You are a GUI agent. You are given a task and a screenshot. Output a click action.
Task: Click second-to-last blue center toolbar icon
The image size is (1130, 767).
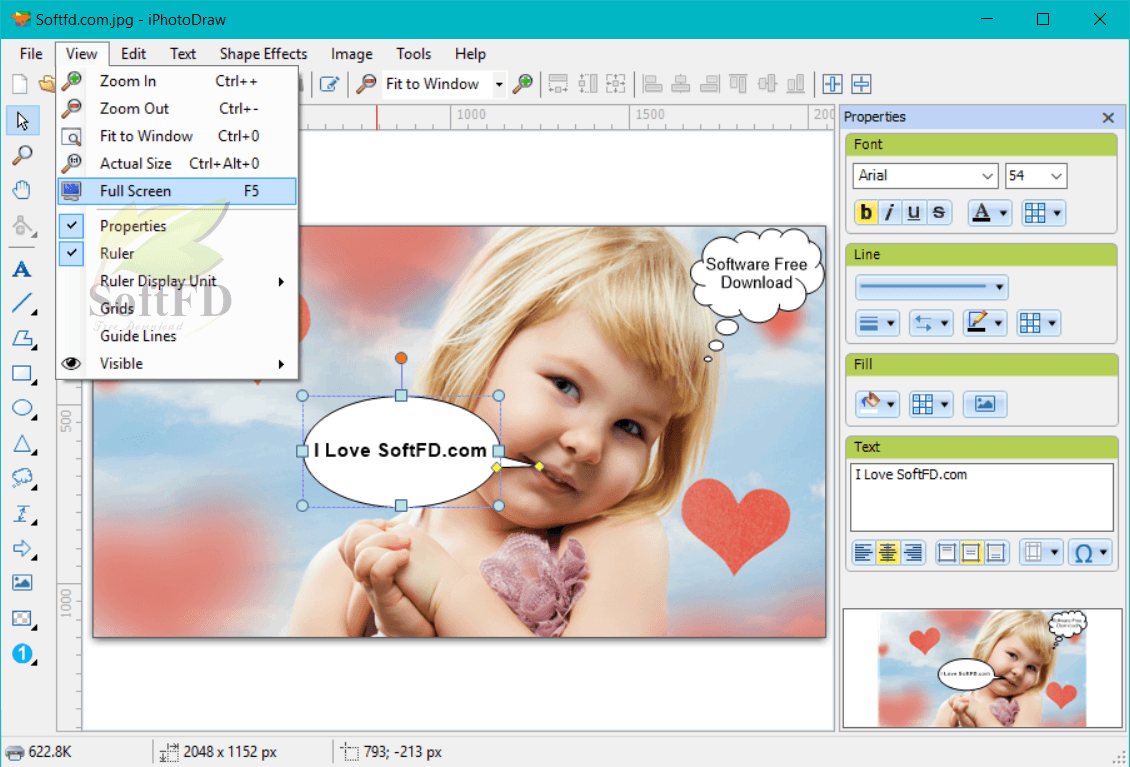pyautogui.click(x=832, y=84)
